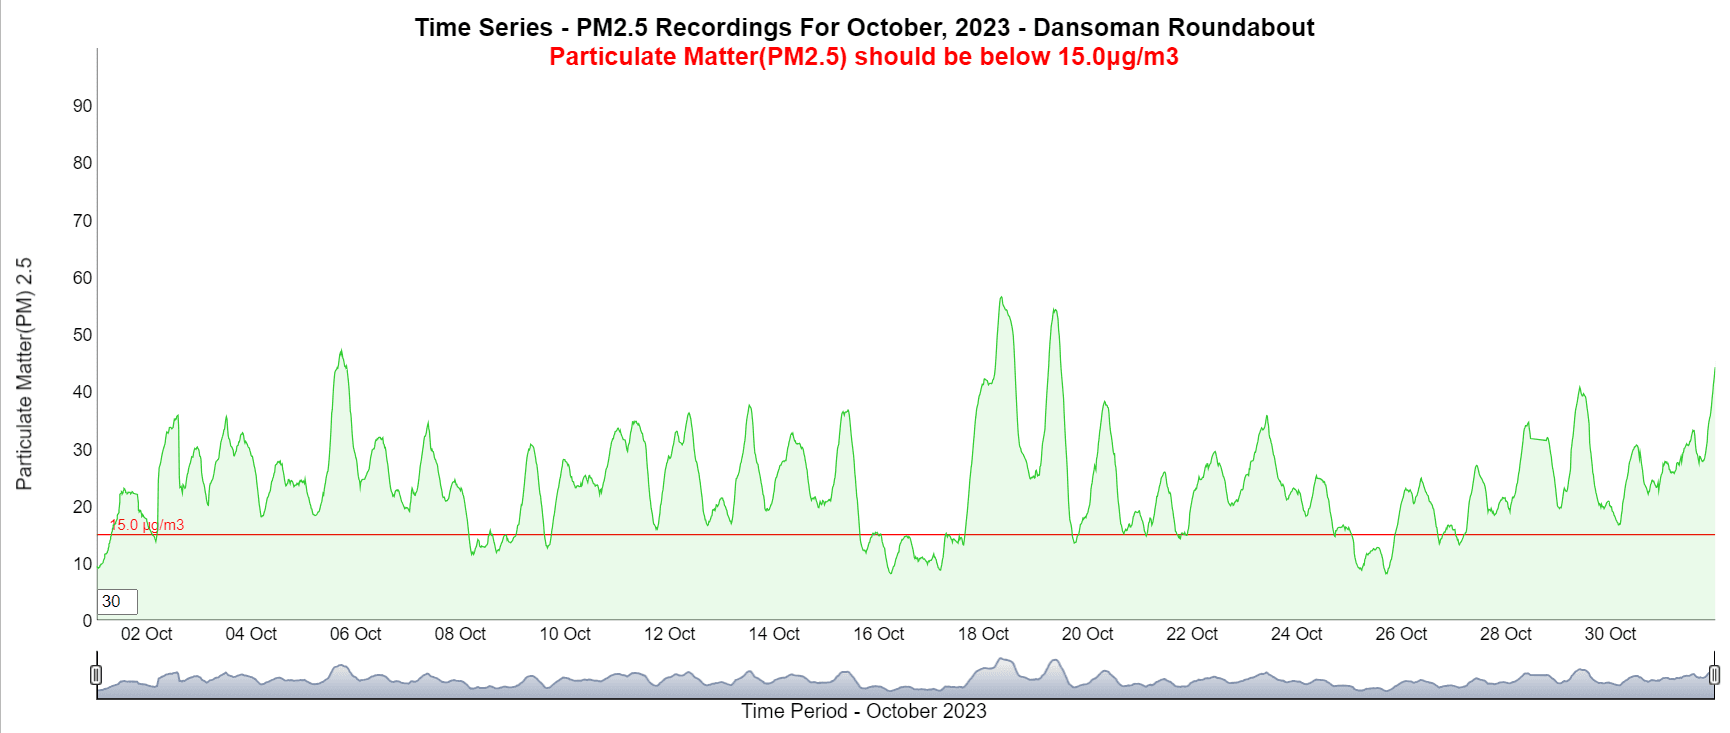Click the 22 Oct axis label
Viewport: 1730px width, 733px height.
(1192, 634)
